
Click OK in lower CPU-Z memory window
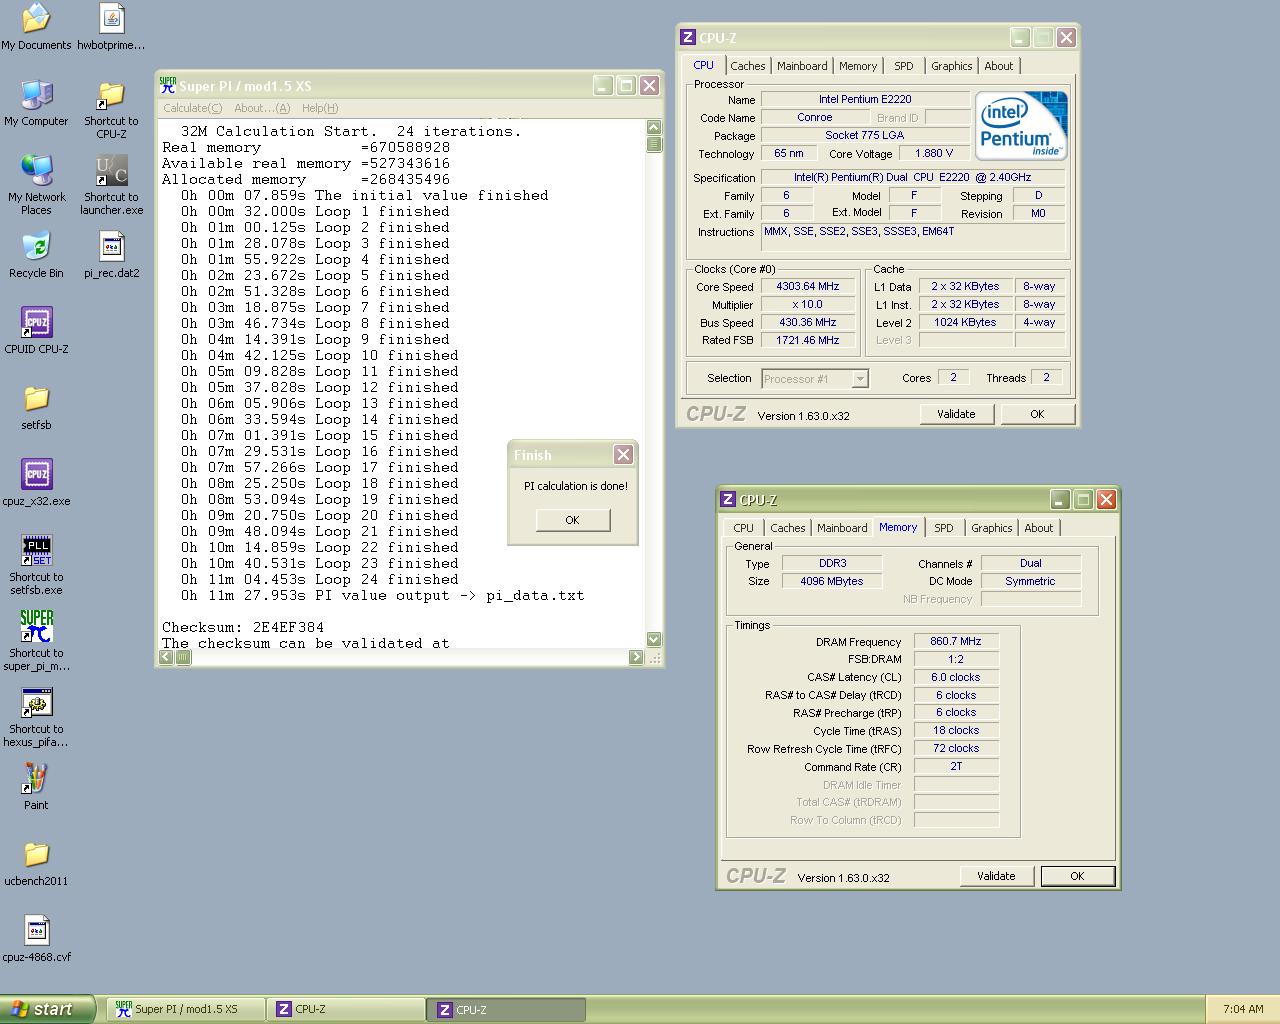[x=1077, y=876]
